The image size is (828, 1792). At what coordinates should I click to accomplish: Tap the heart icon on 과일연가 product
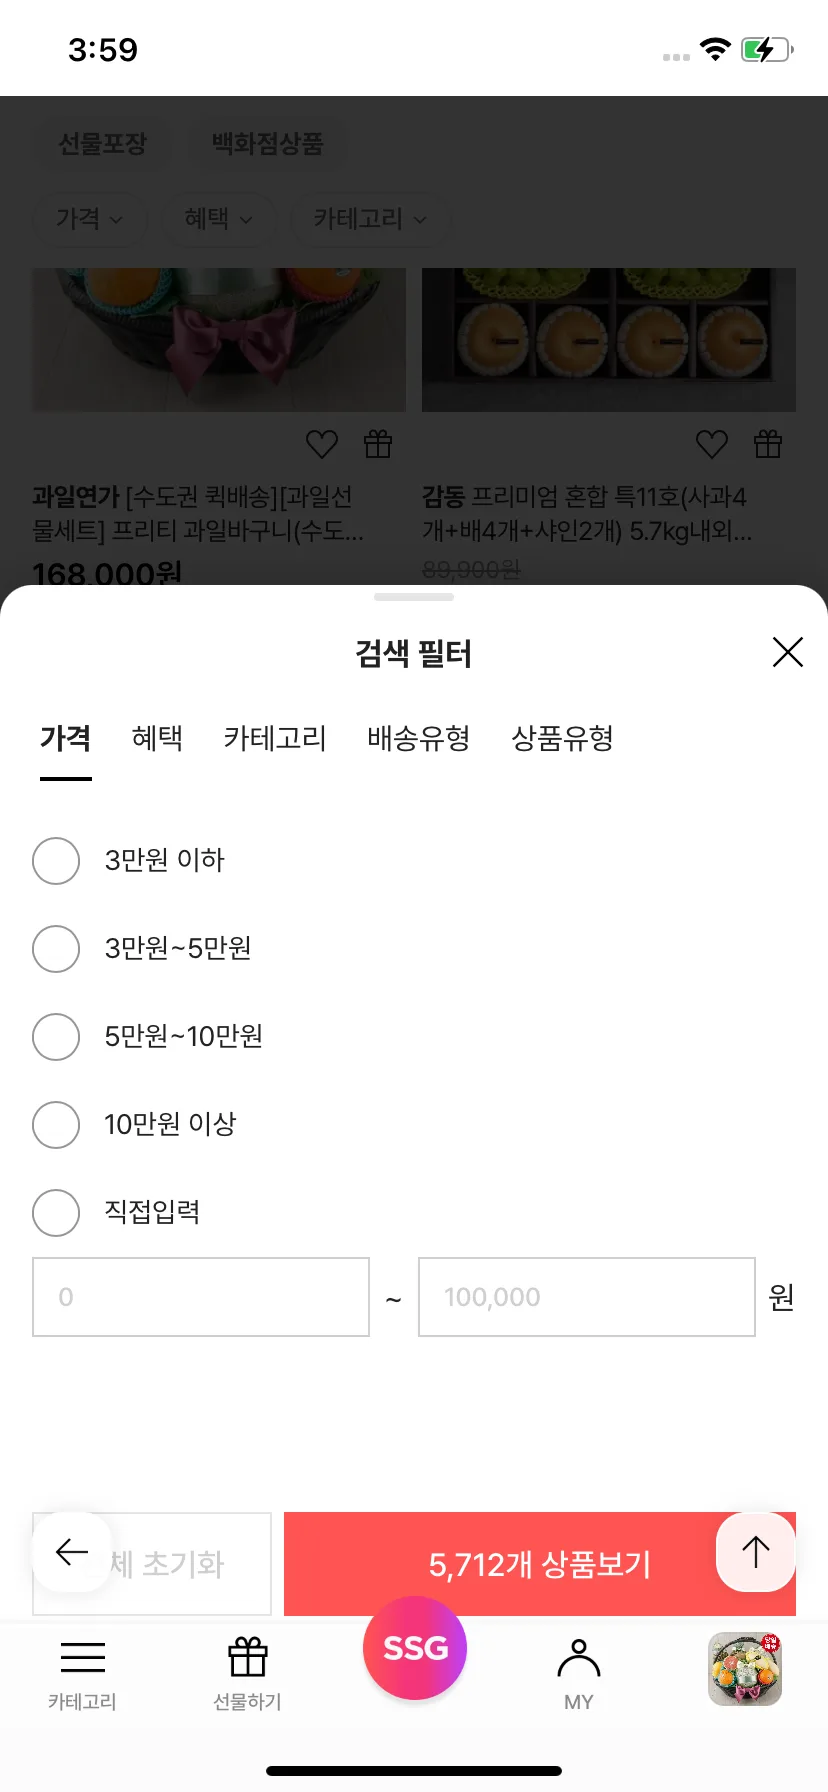[x=322, y=444]
